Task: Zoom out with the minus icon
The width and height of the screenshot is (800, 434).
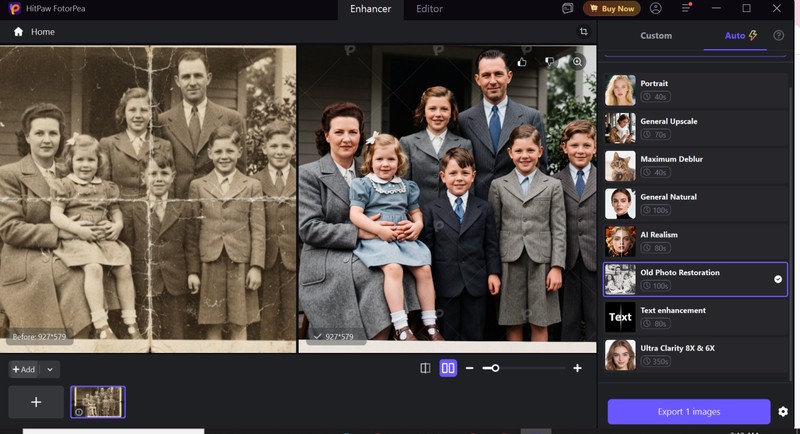Action: click(469, 368)
